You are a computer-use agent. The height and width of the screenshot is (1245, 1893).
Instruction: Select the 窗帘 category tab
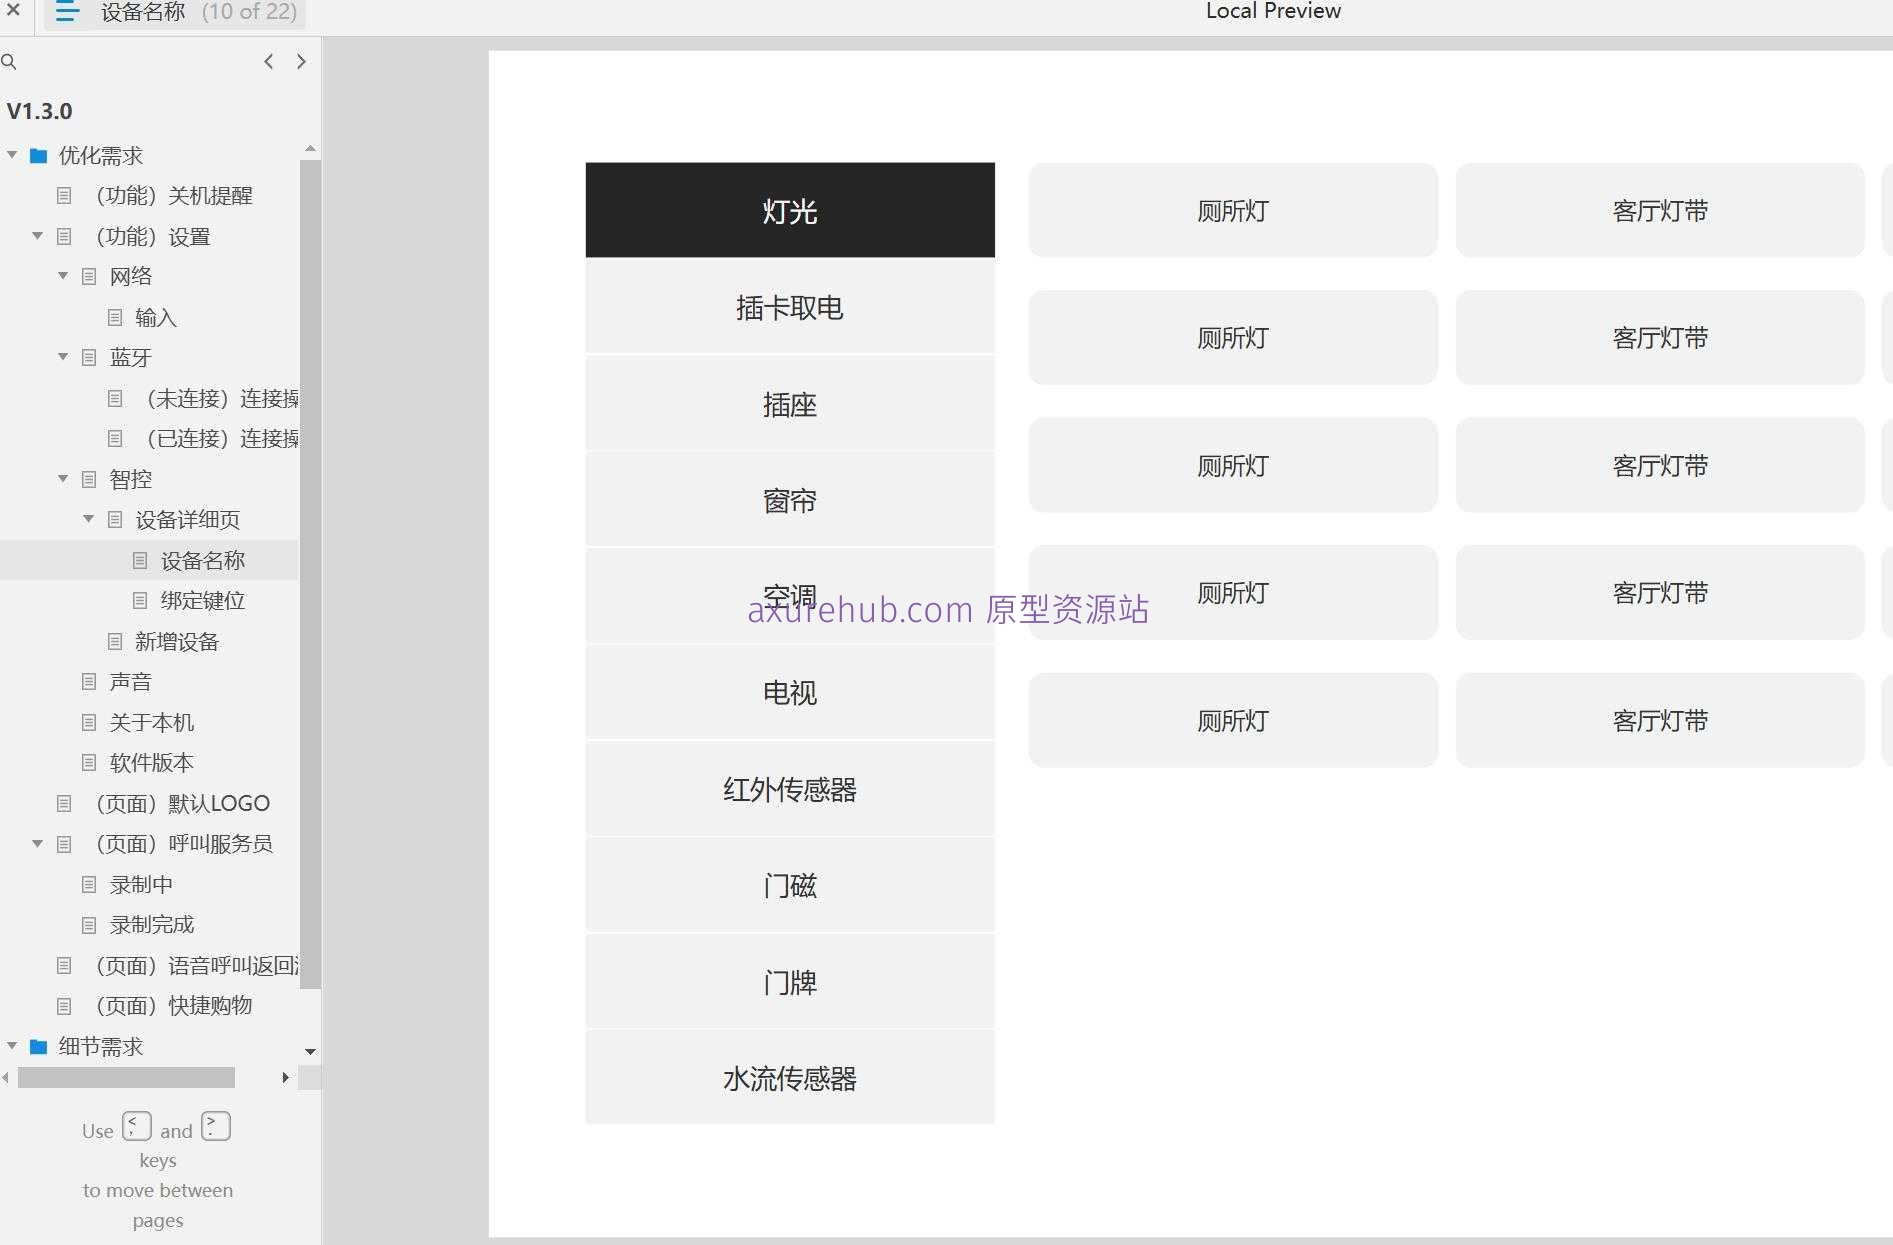[x=789, y=500]
